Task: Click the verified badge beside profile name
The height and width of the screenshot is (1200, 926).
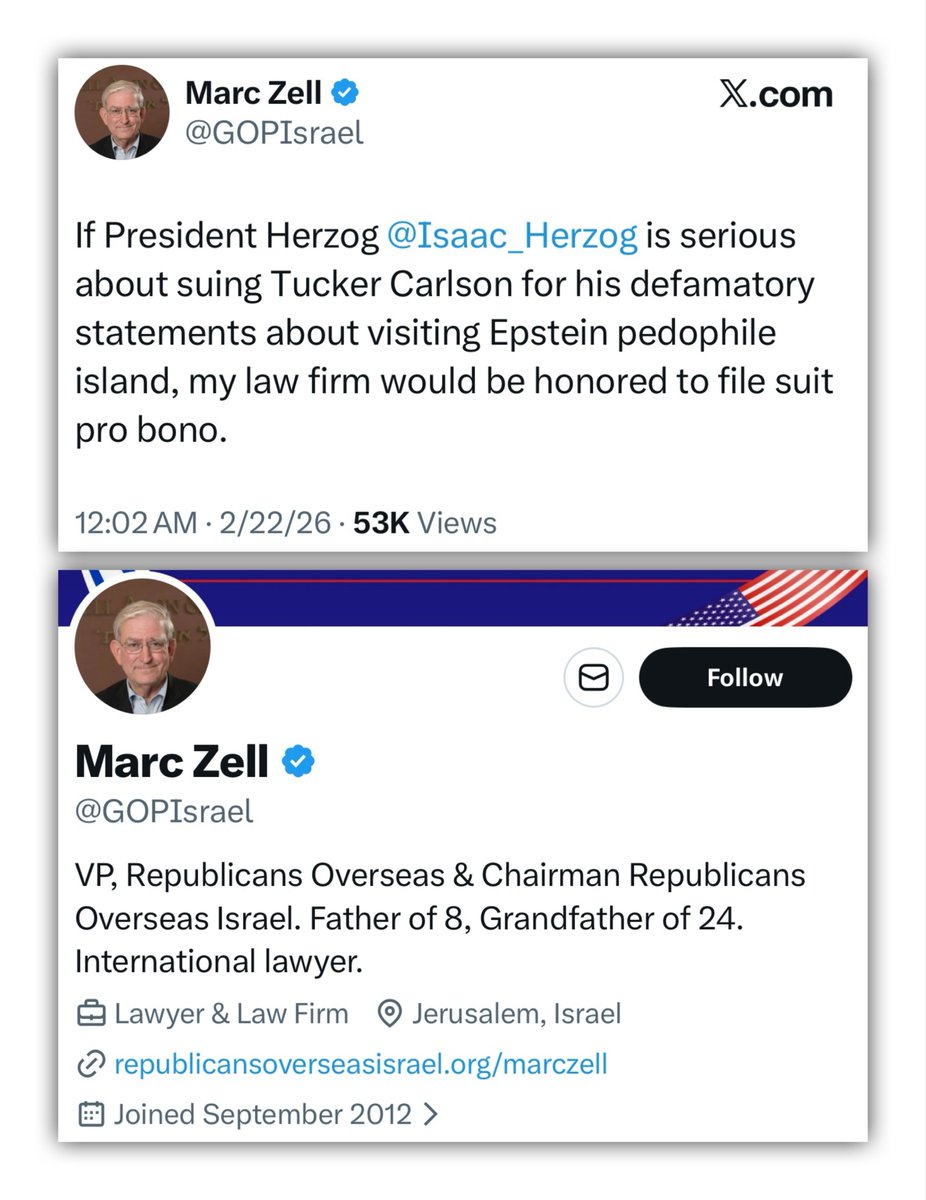Action: pos(298,762)
